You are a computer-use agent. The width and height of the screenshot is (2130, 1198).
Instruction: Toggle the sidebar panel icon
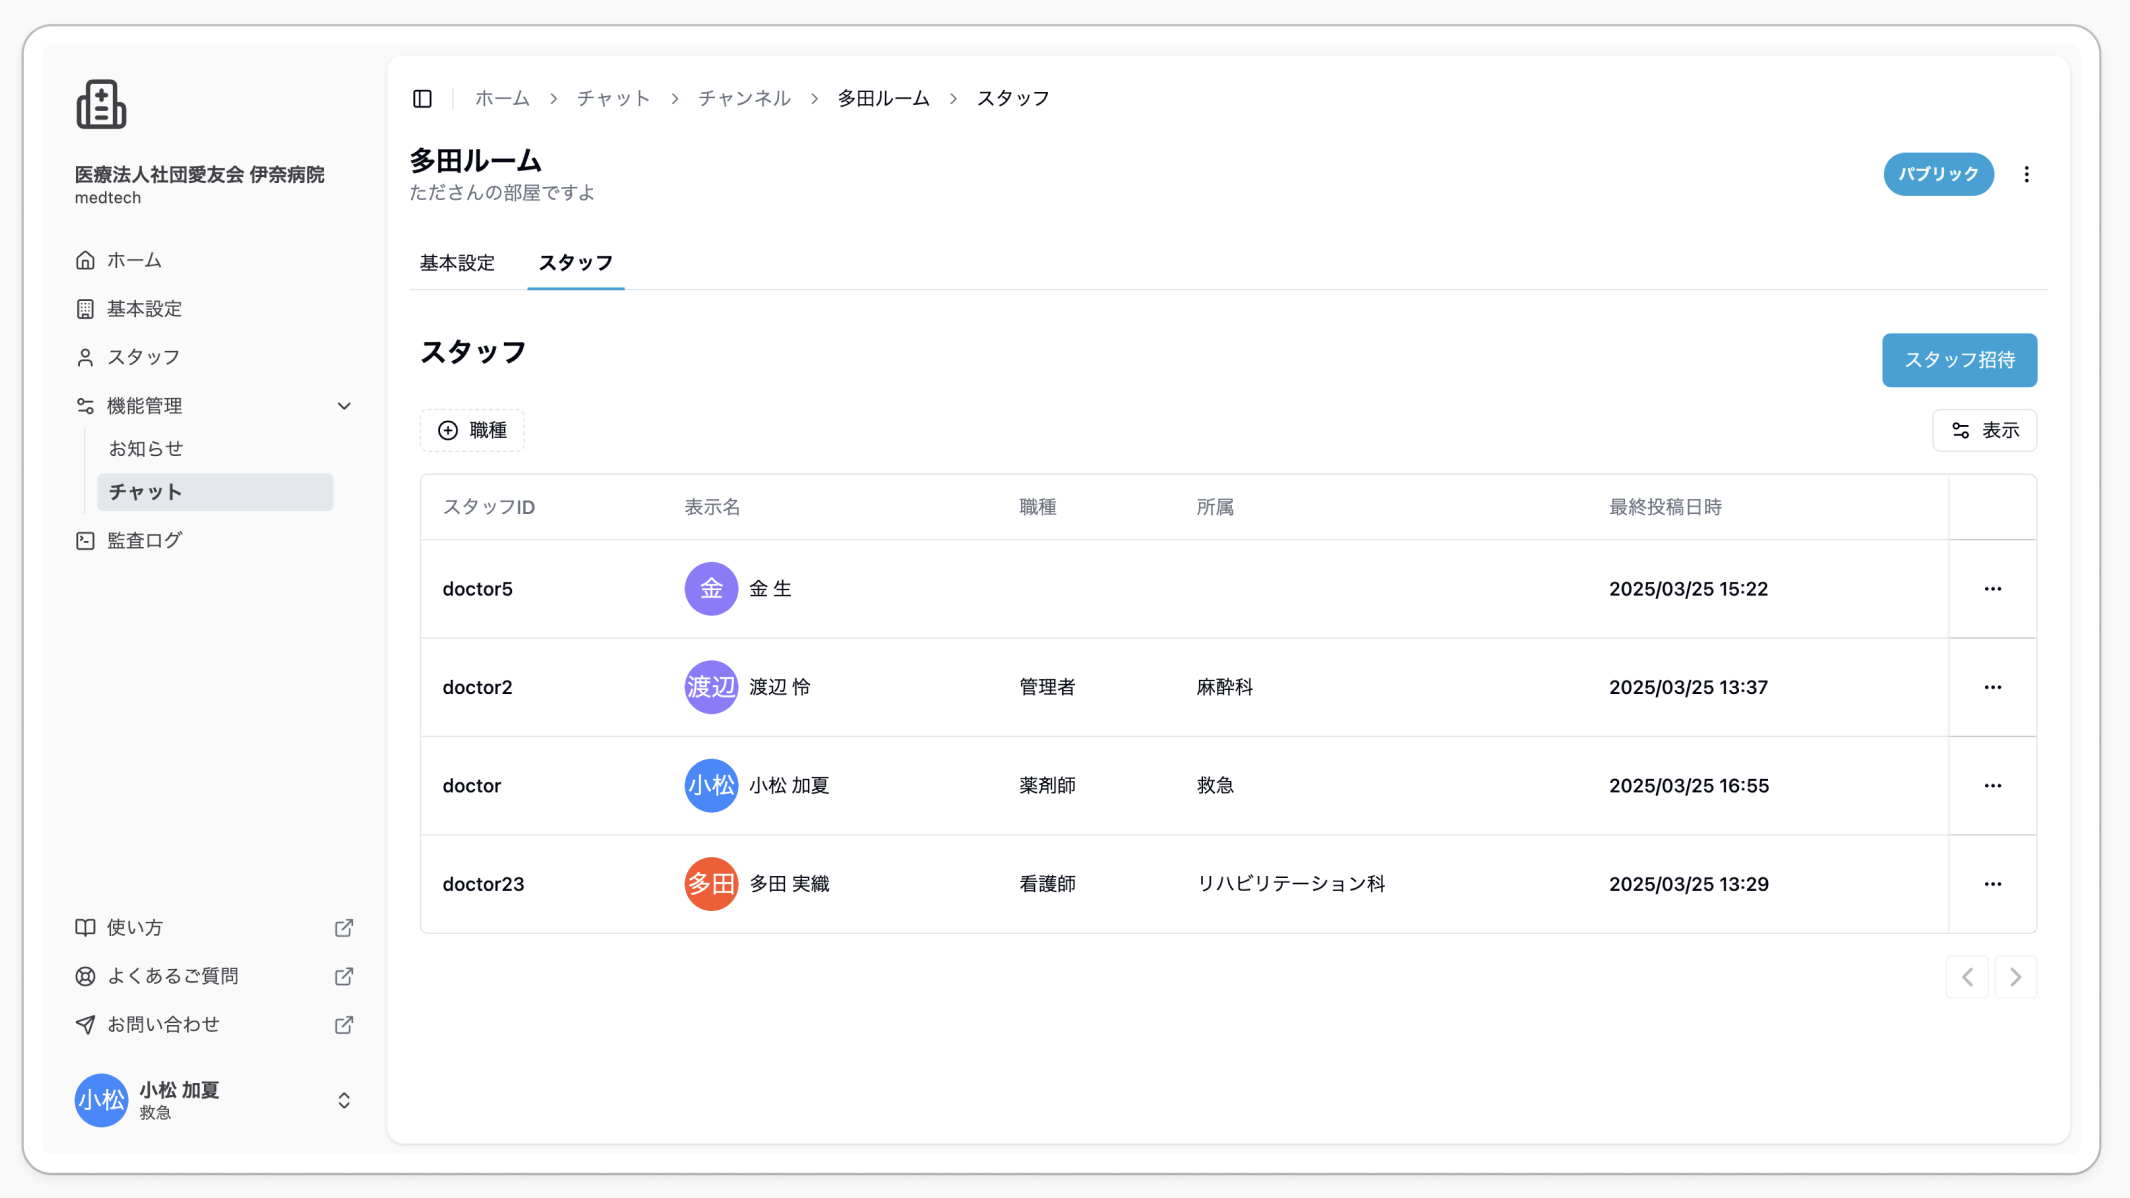[422, 98]
